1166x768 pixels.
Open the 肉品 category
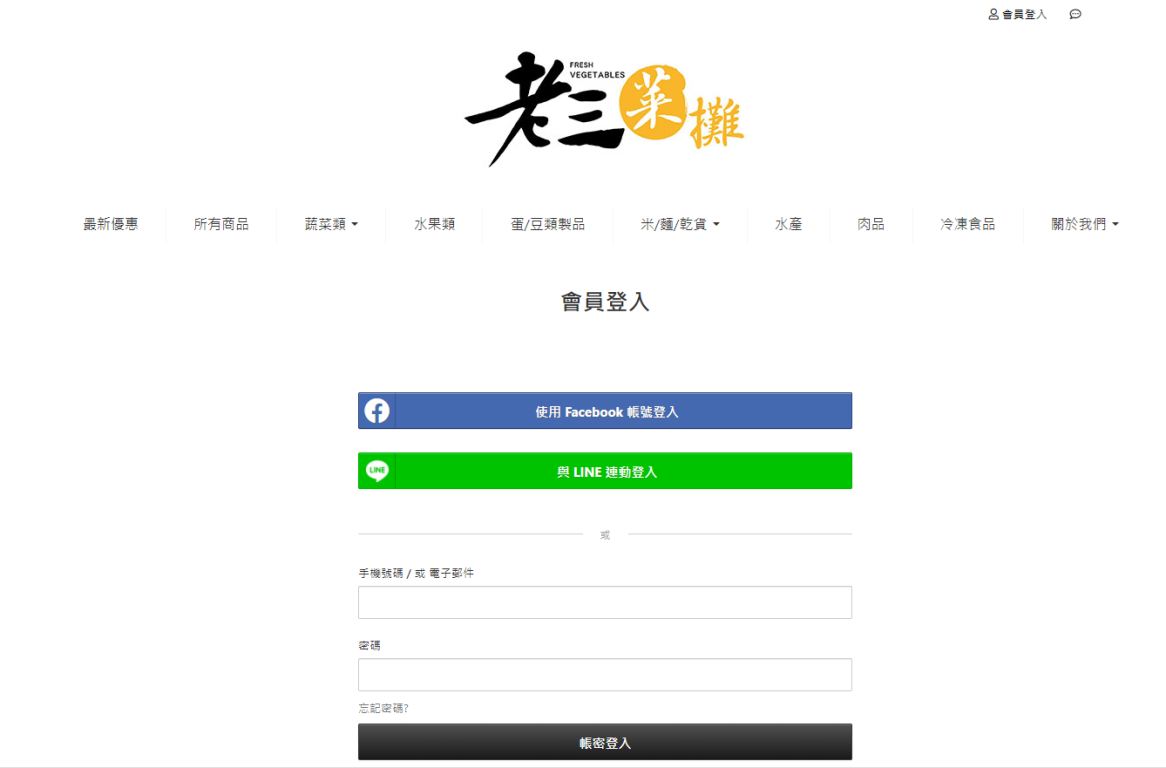pyautogui.click(x=871, y=224)
